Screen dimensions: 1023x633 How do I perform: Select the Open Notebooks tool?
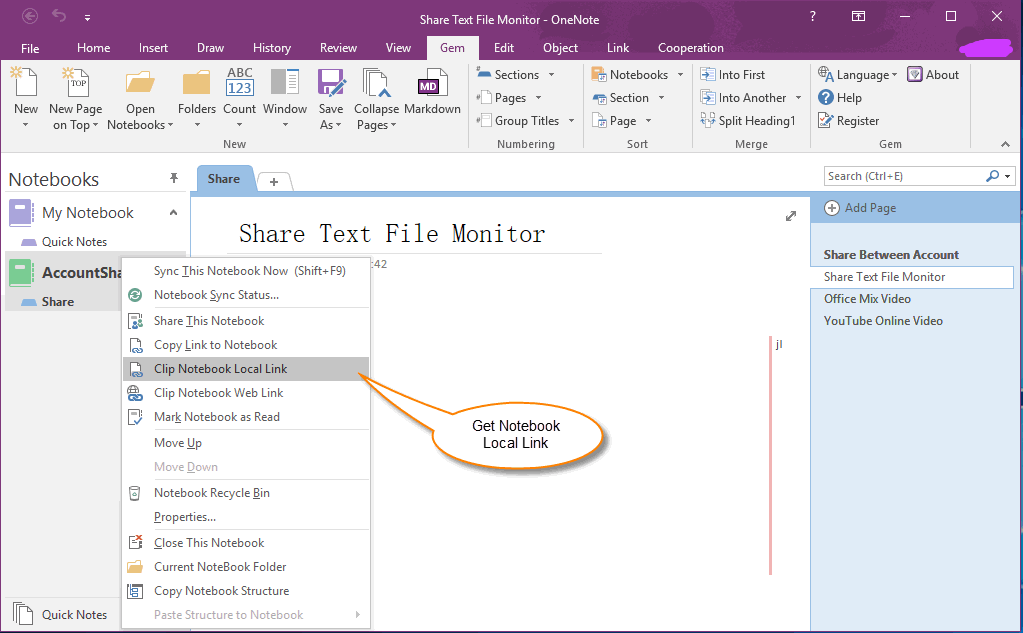[138, 97]
